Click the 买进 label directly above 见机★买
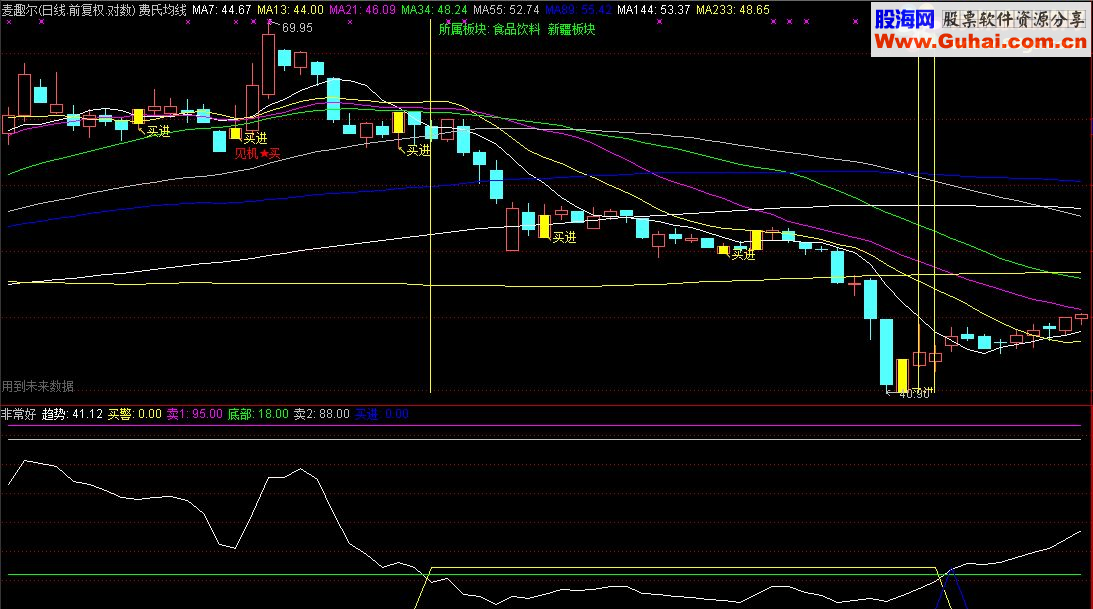 click(x=256, y=139)
